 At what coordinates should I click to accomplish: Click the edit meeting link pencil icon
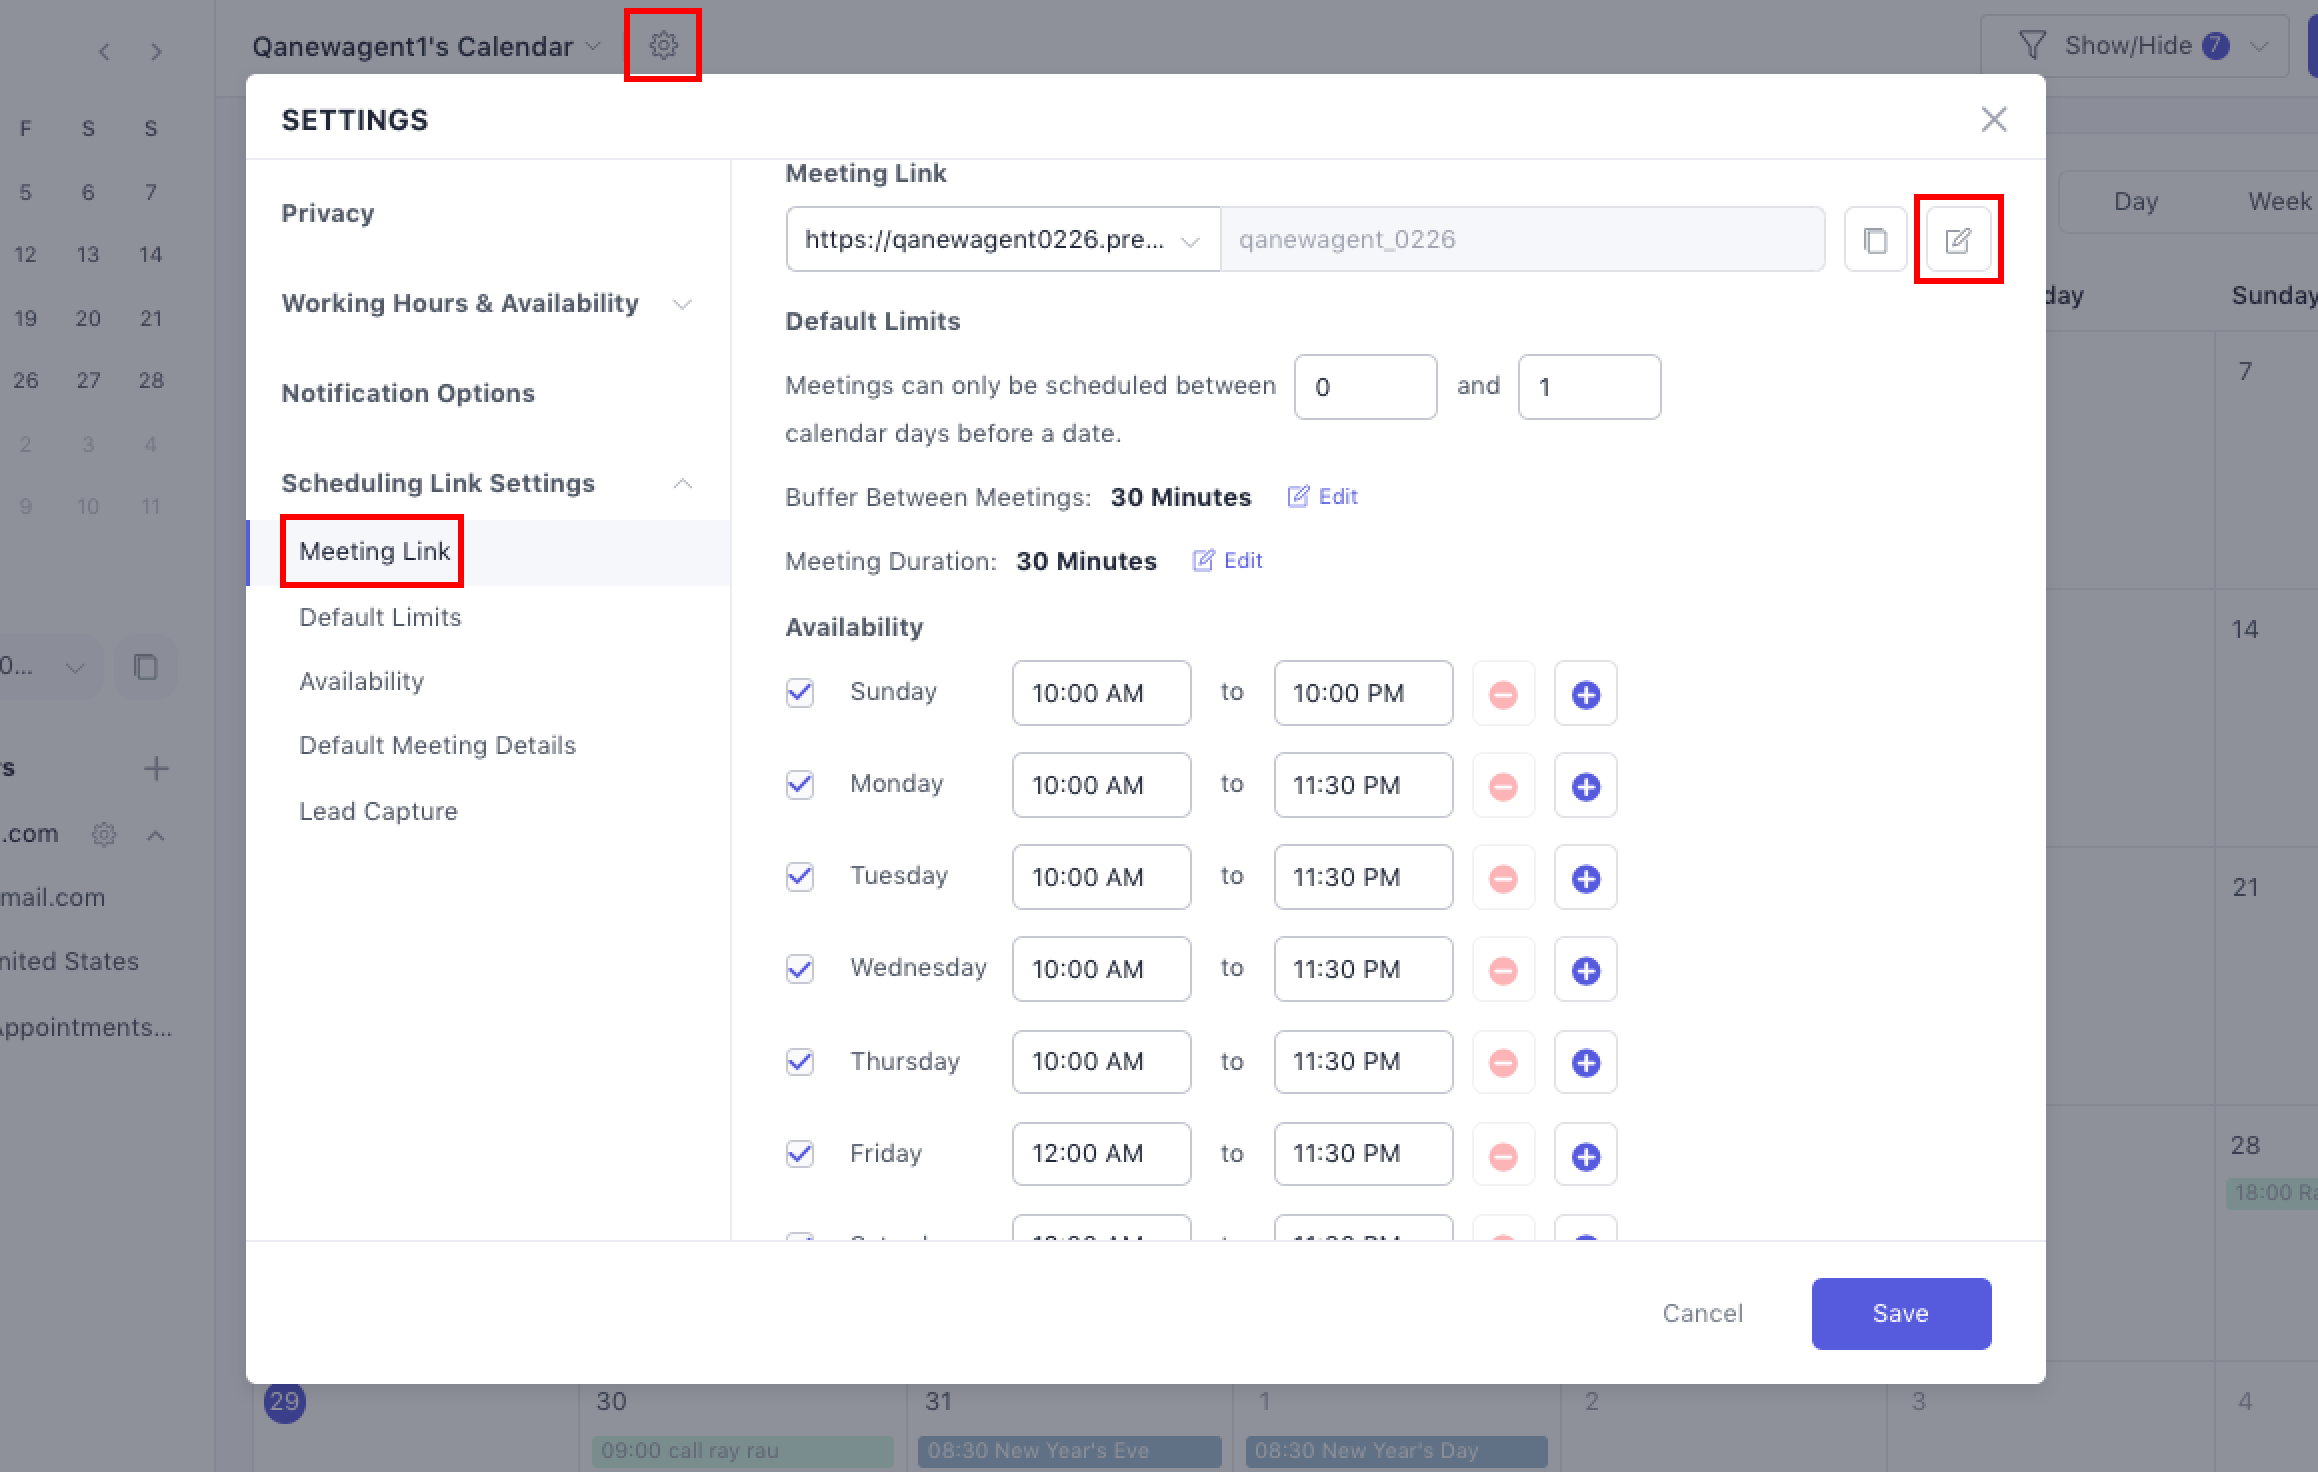(1957, 240)
